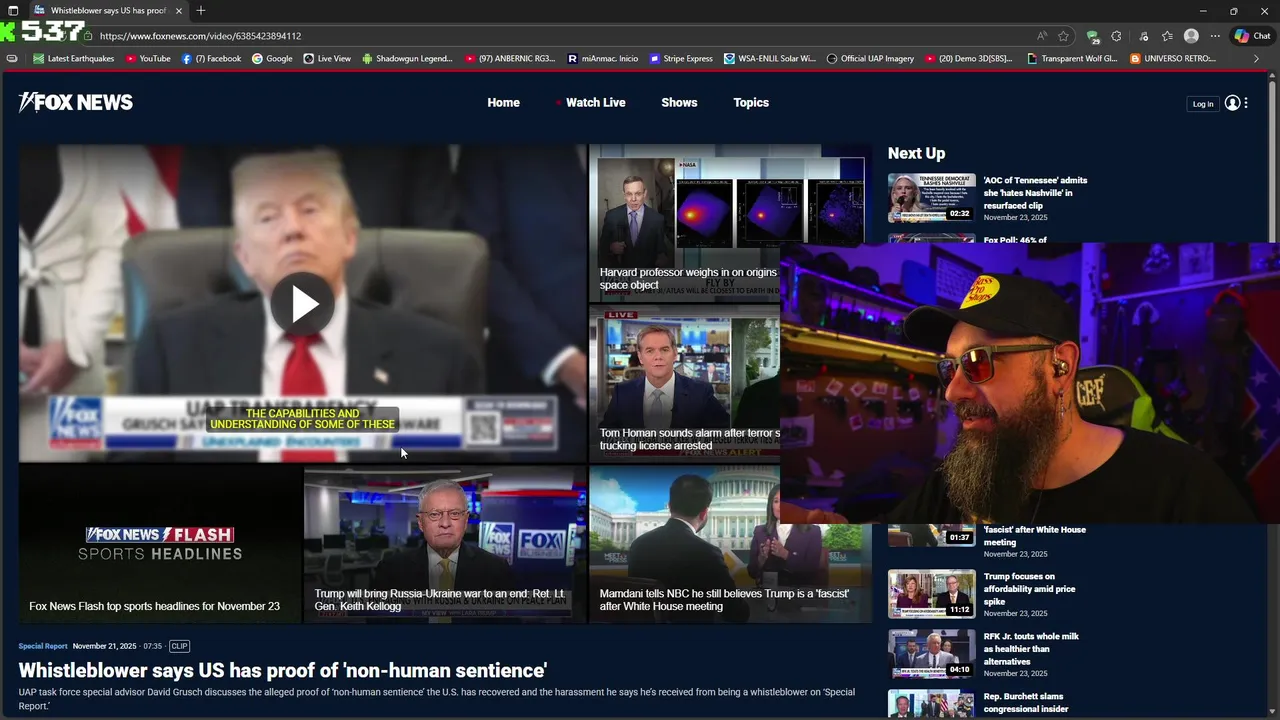Screen dimensions: 1280x720
Task: Open the miAnmac. Inicio bookmark
Action: (x=602, y=59)
